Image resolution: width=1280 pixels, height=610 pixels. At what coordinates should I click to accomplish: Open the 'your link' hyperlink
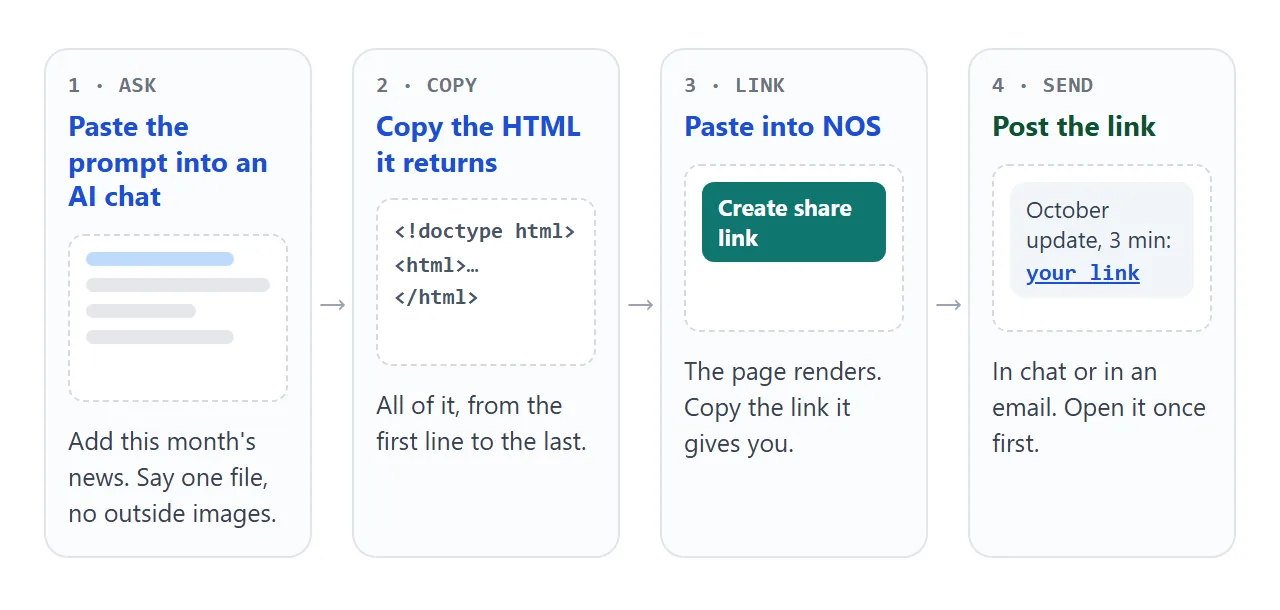click(1083, 273)
